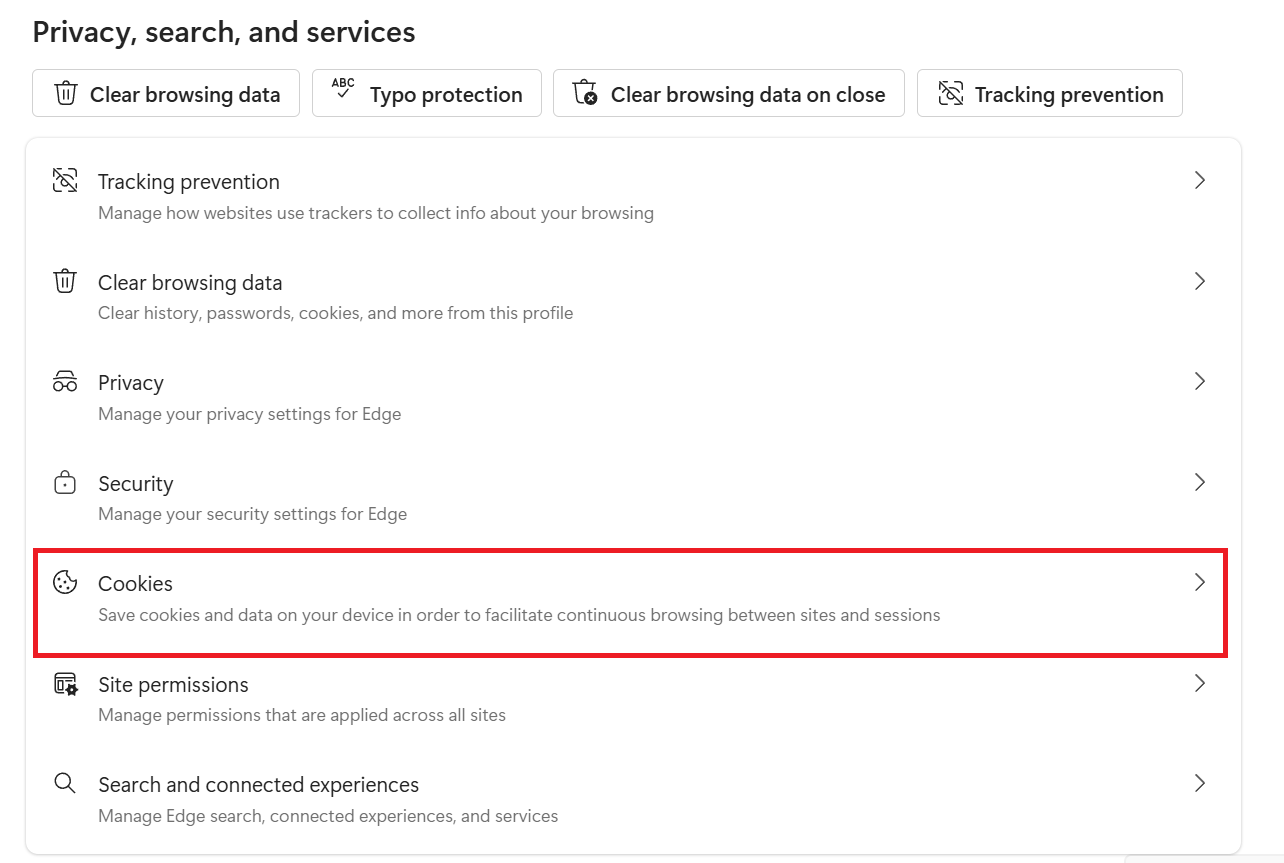Screen dimensions: 1284x863
Task: Click the Tracking prevention row's tracker icon
Action: tap(65, 181)
